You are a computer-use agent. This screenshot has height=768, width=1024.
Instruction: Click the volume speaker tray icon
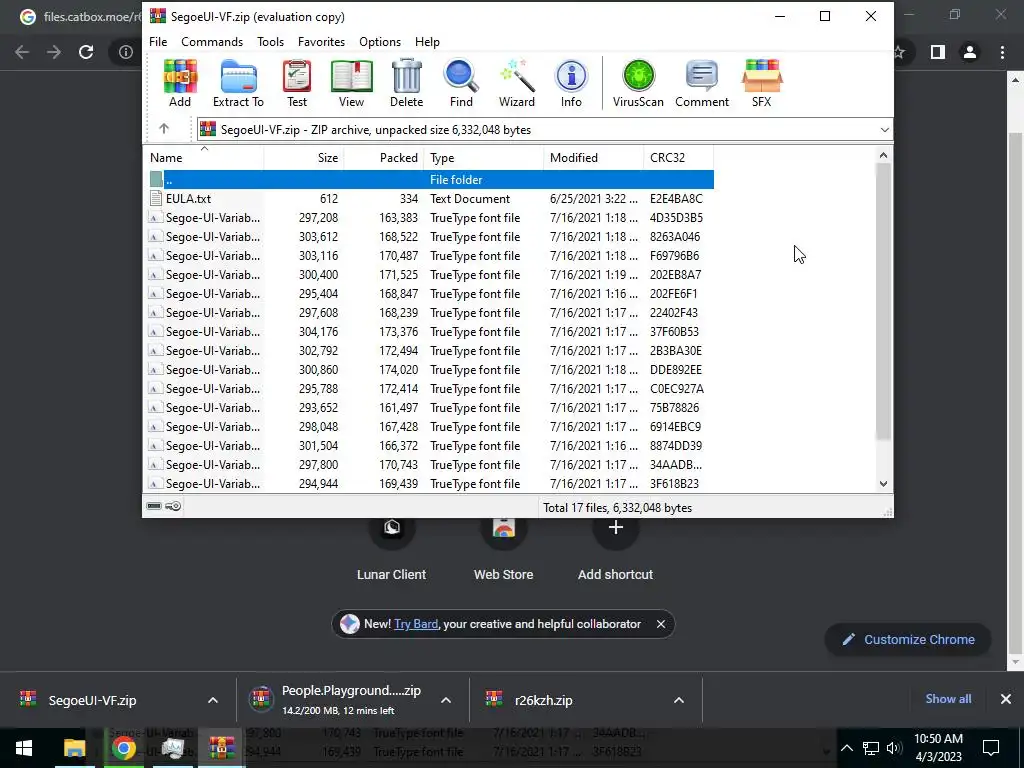(x=894, y=748)
